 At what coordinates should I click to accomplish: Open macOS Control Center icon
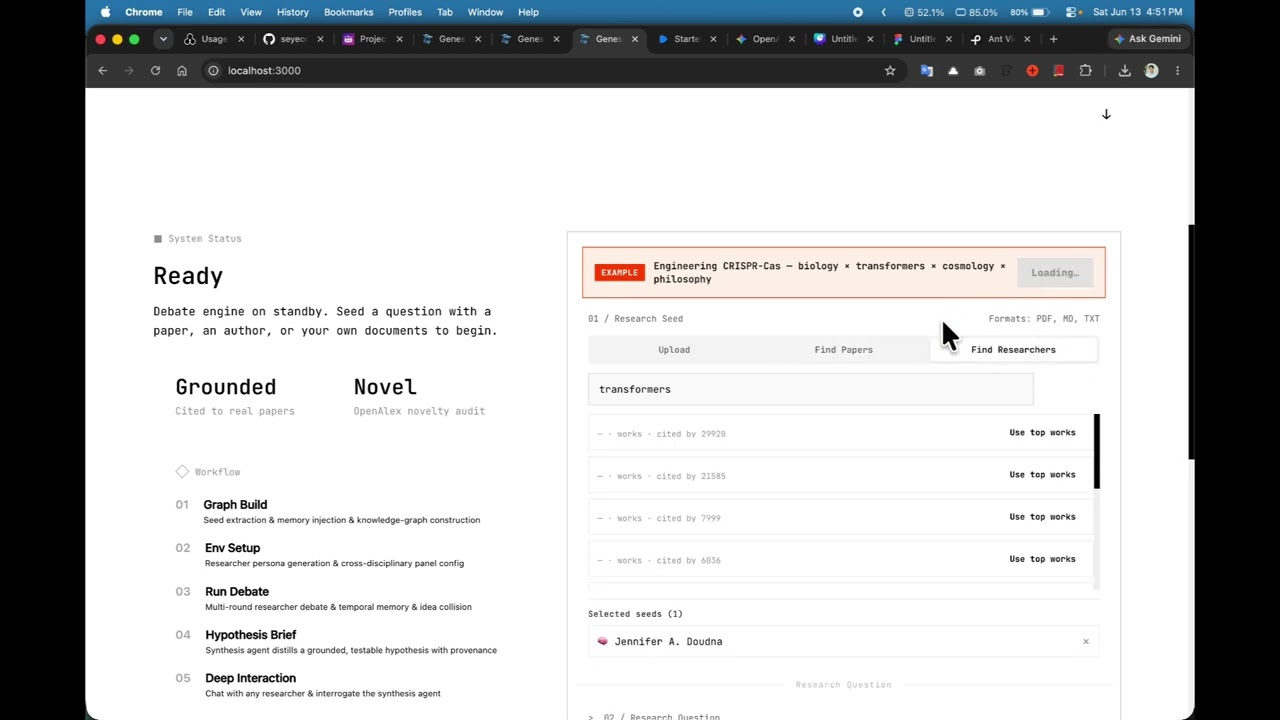(1071, 12)
